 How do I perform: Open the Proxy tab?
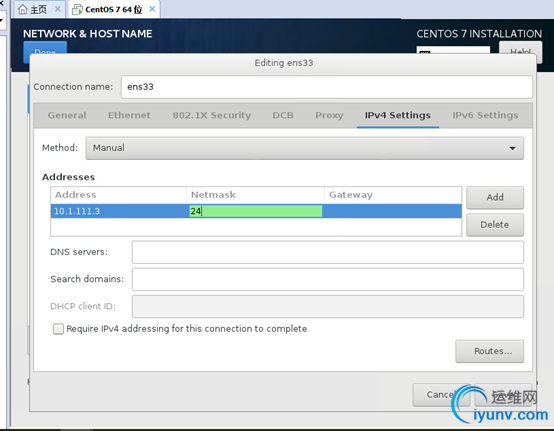(329, 115)
